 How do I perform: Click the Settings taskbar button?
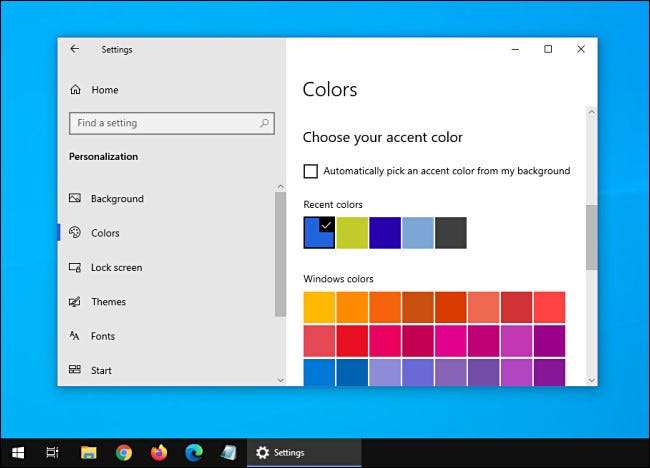[x=304, y=453]
